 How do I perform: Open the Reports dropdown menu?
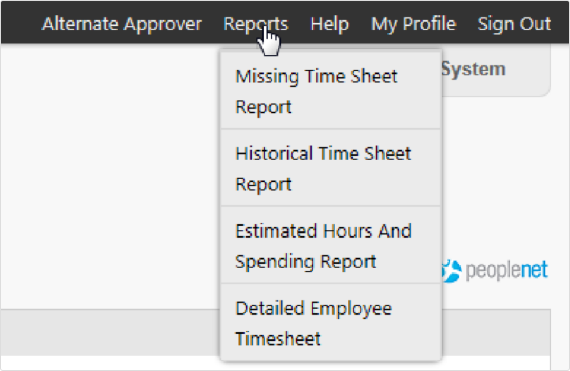pos(256,24)
